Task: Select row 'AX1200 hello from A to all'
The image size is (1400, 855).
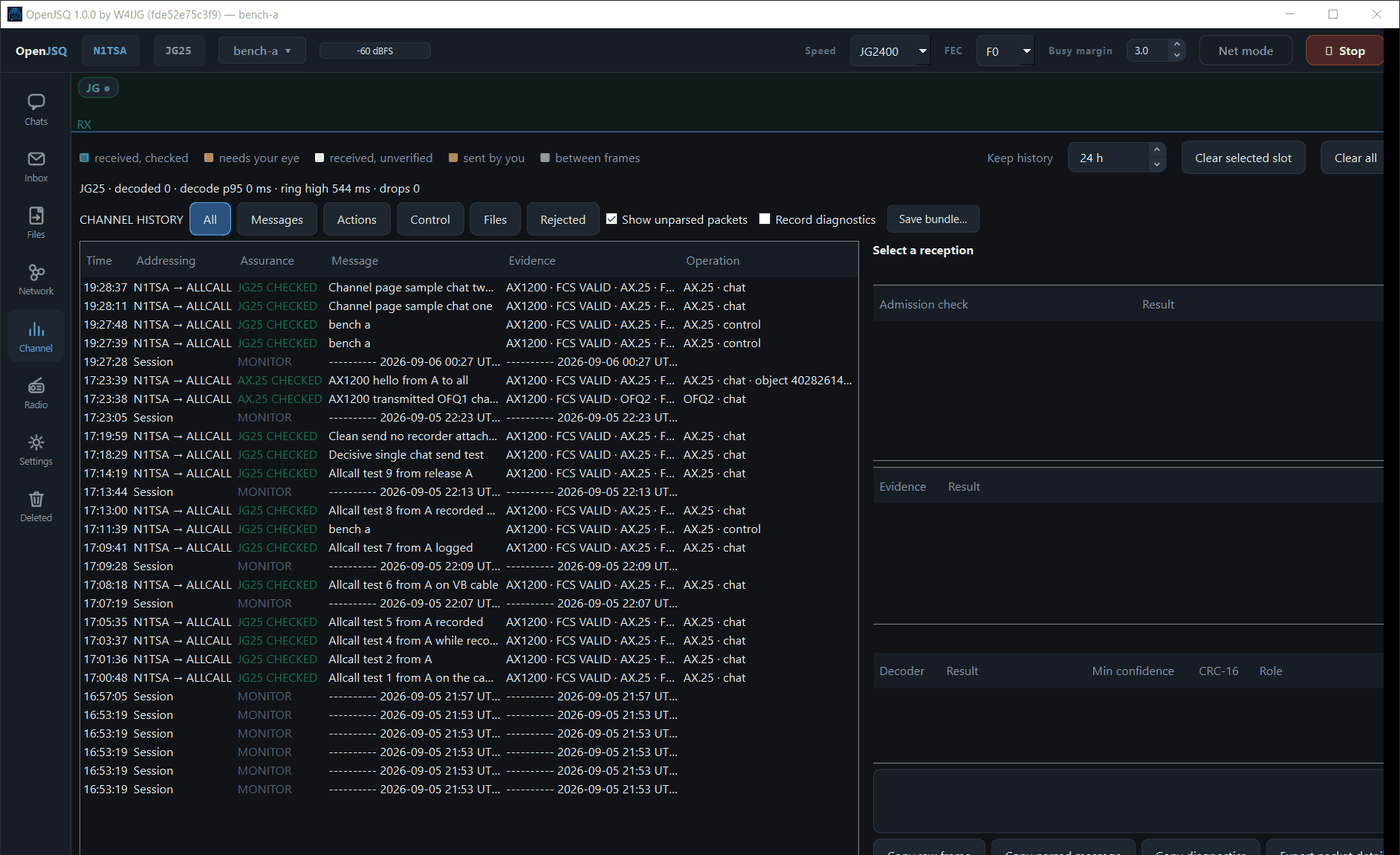Action: [469, 380]
